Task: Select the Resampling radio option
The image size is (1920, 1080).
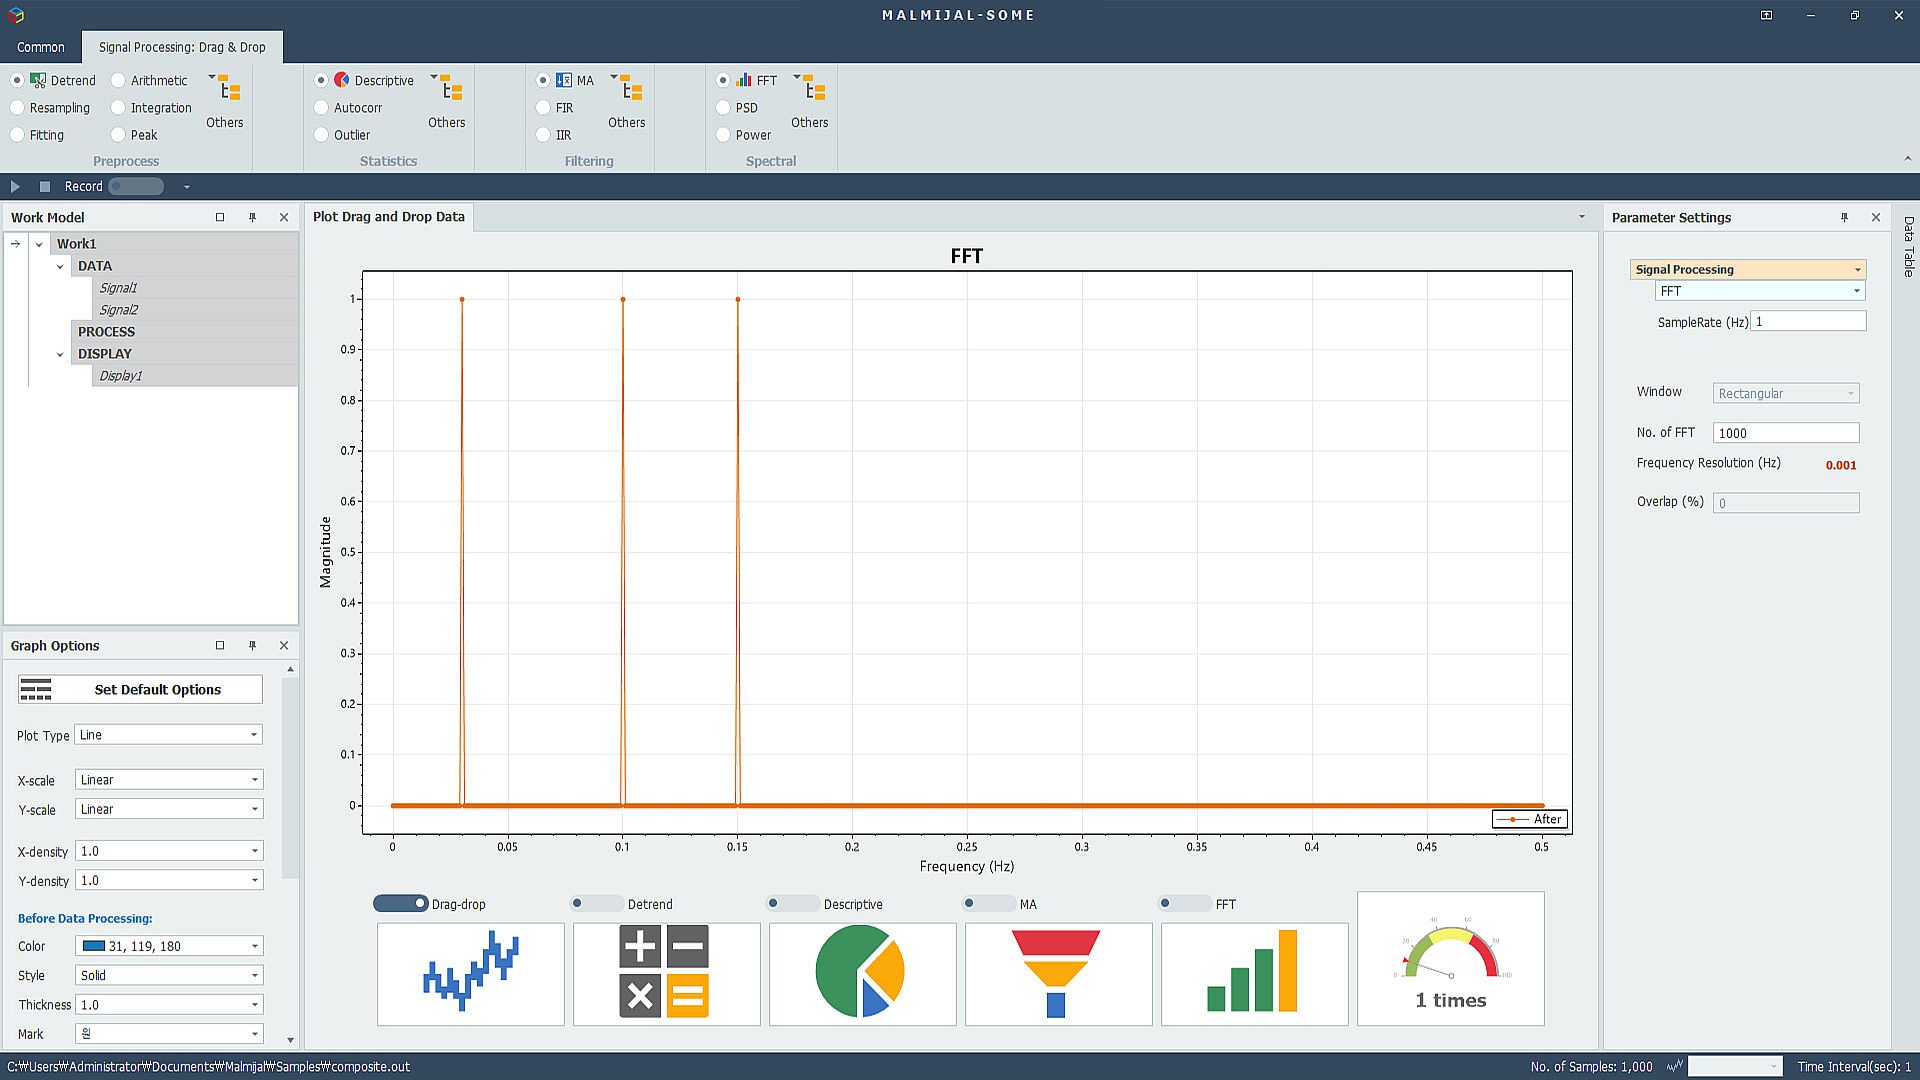Action: pos(18,108)
